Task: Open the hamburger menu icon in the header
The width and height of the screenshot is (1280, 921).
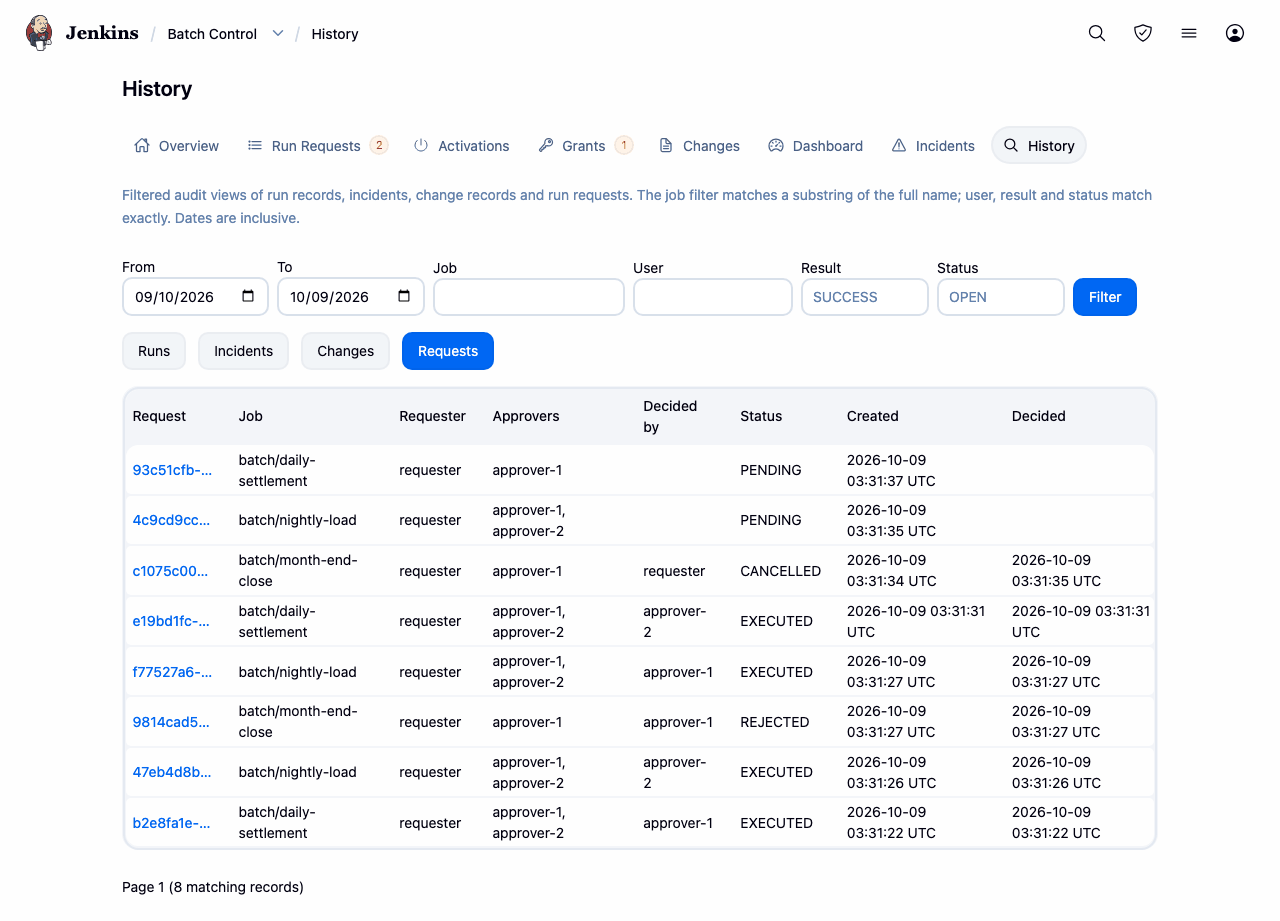Action: coord(1189,33)
